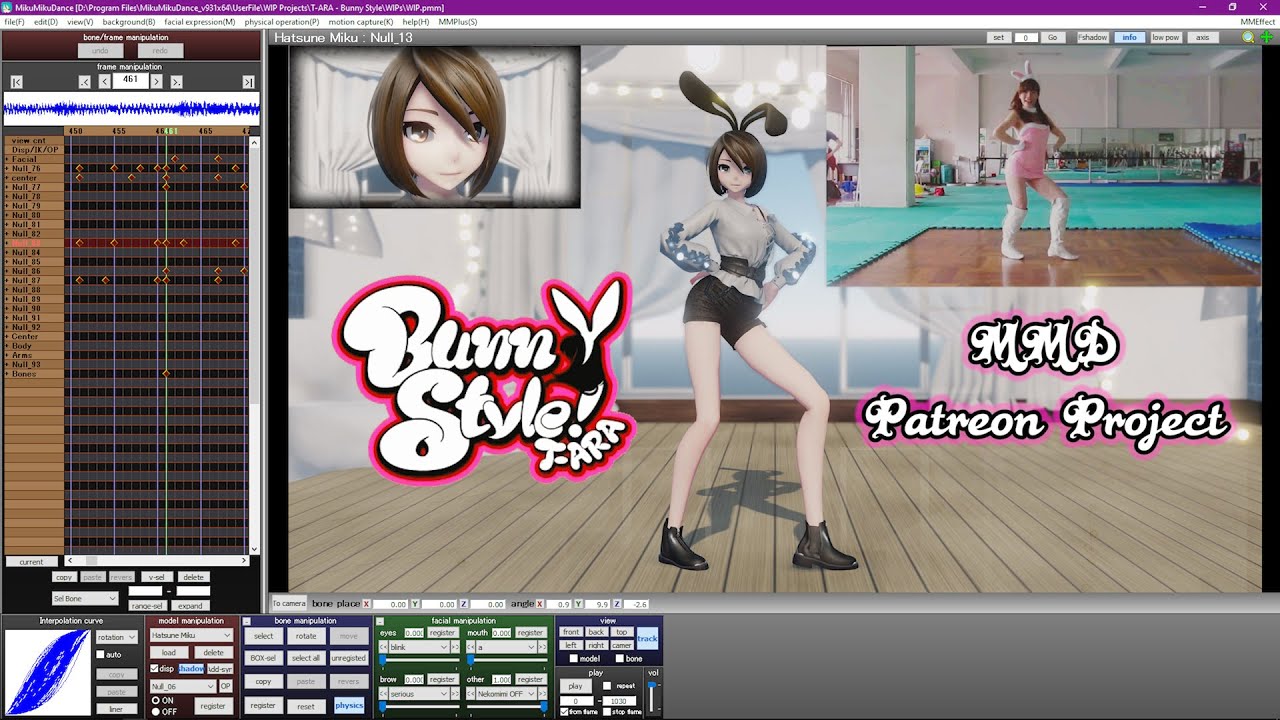Jump to the last frame with >| button
Image resolution: width=1280 pixels, height=720 pixels.
point(248,82)
